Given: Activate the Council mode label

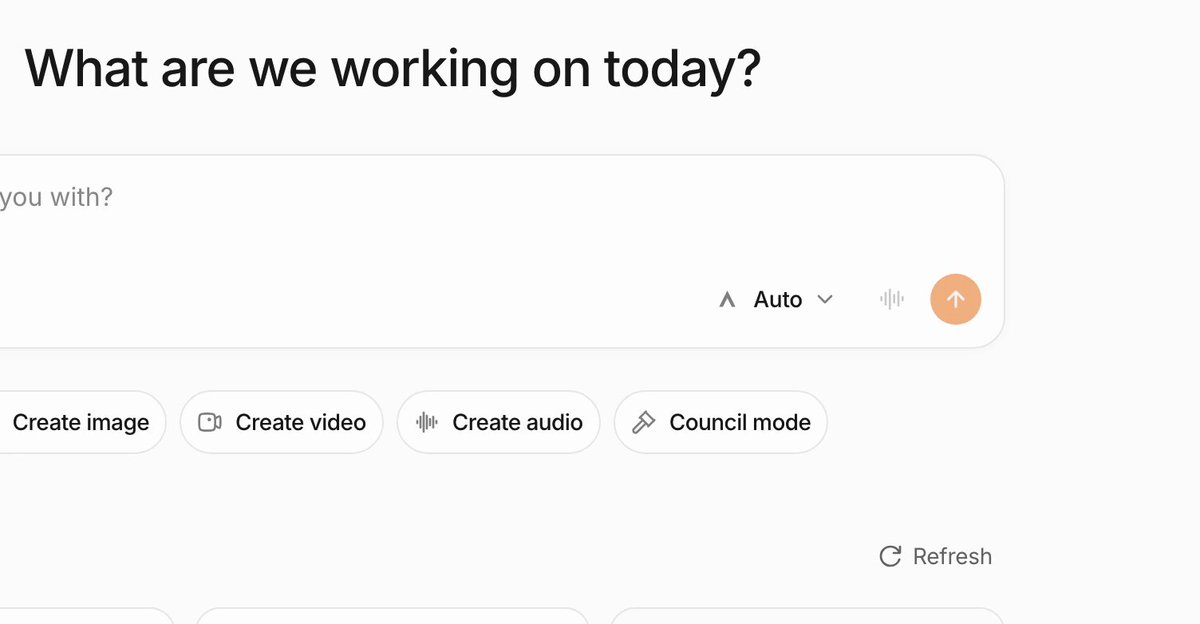Looking at the screenshot, I should pyautogui.click(x=740, y=422).
